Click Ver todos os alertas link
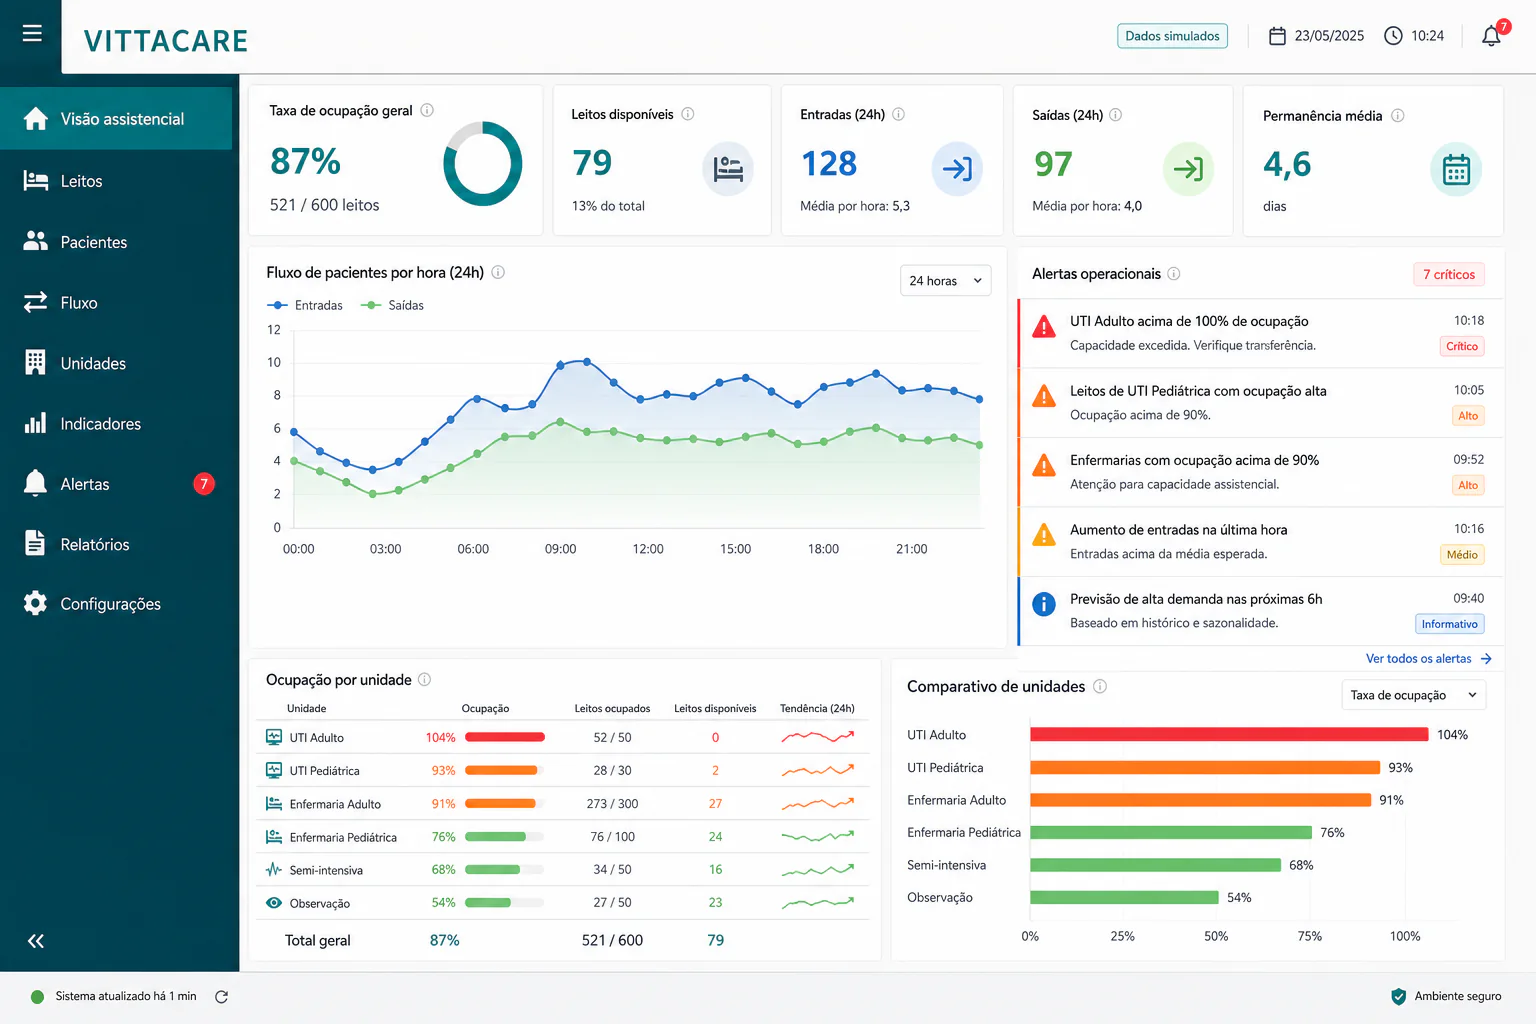The width and height of the screenshot is (1536, 1024). point(1429,659)
